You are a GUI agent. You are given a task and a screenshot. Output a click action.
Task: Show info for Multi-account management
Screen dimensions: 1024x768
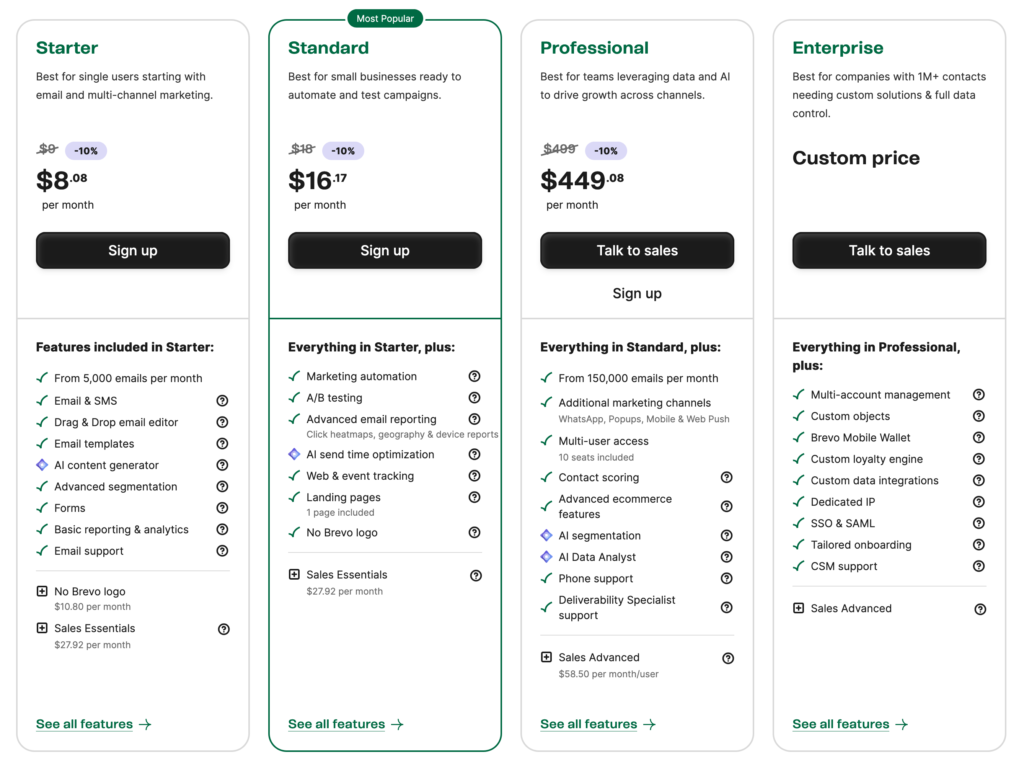point(979,395)
